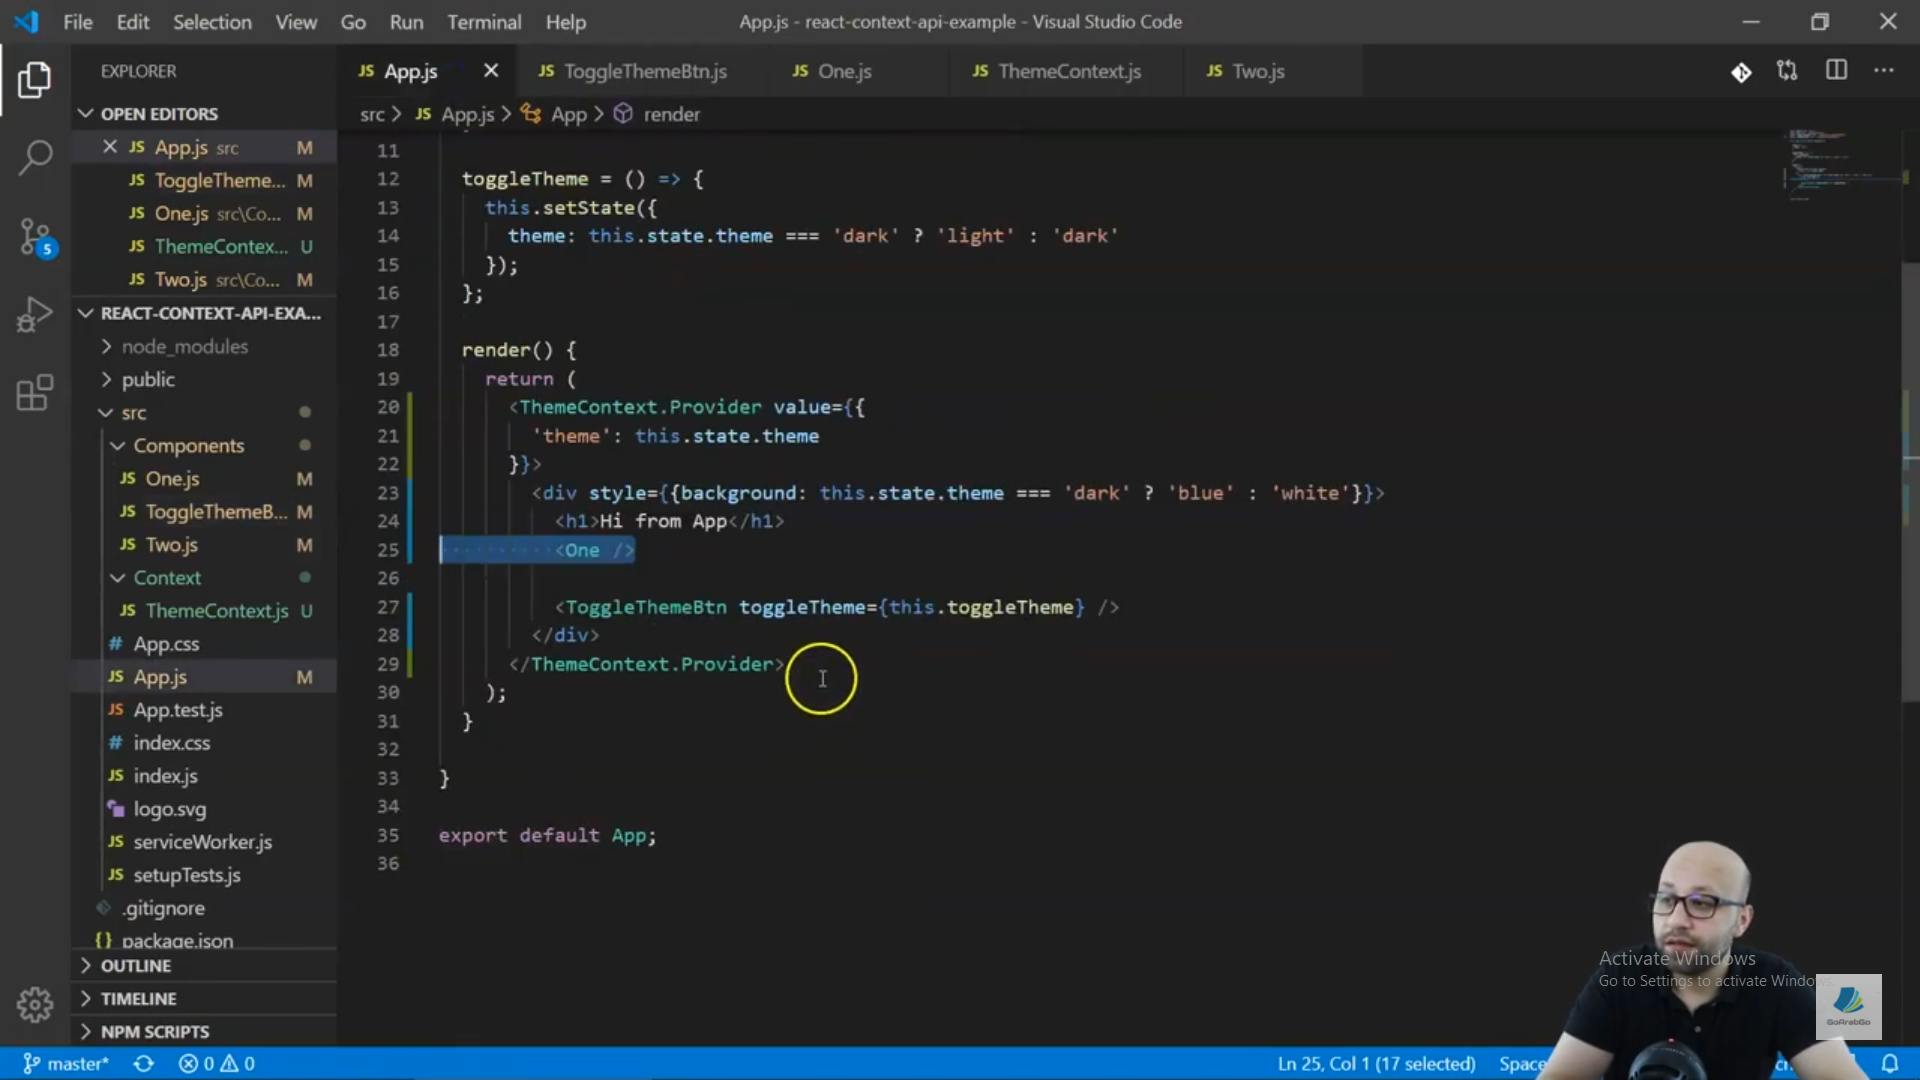The width and height of the screenshot is (1920, 1080).
Task: Open the Explorer view in activity bar
Action: 35,80
